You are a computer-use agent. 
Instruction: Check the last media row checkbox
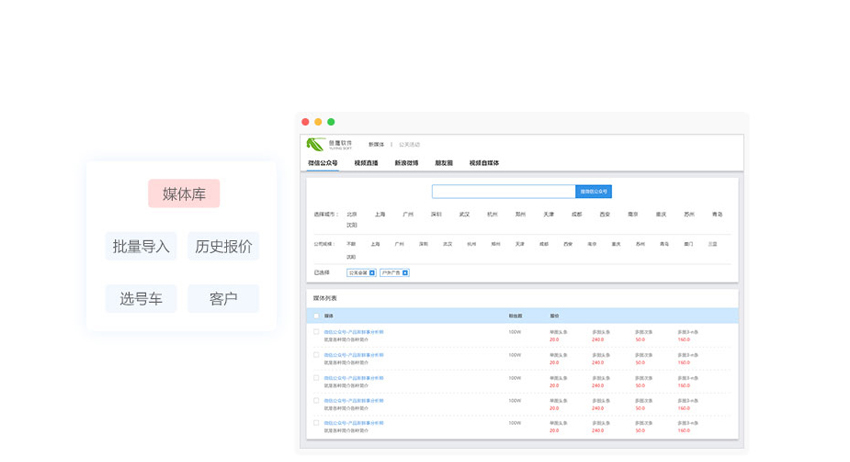[x=317, y=423]
